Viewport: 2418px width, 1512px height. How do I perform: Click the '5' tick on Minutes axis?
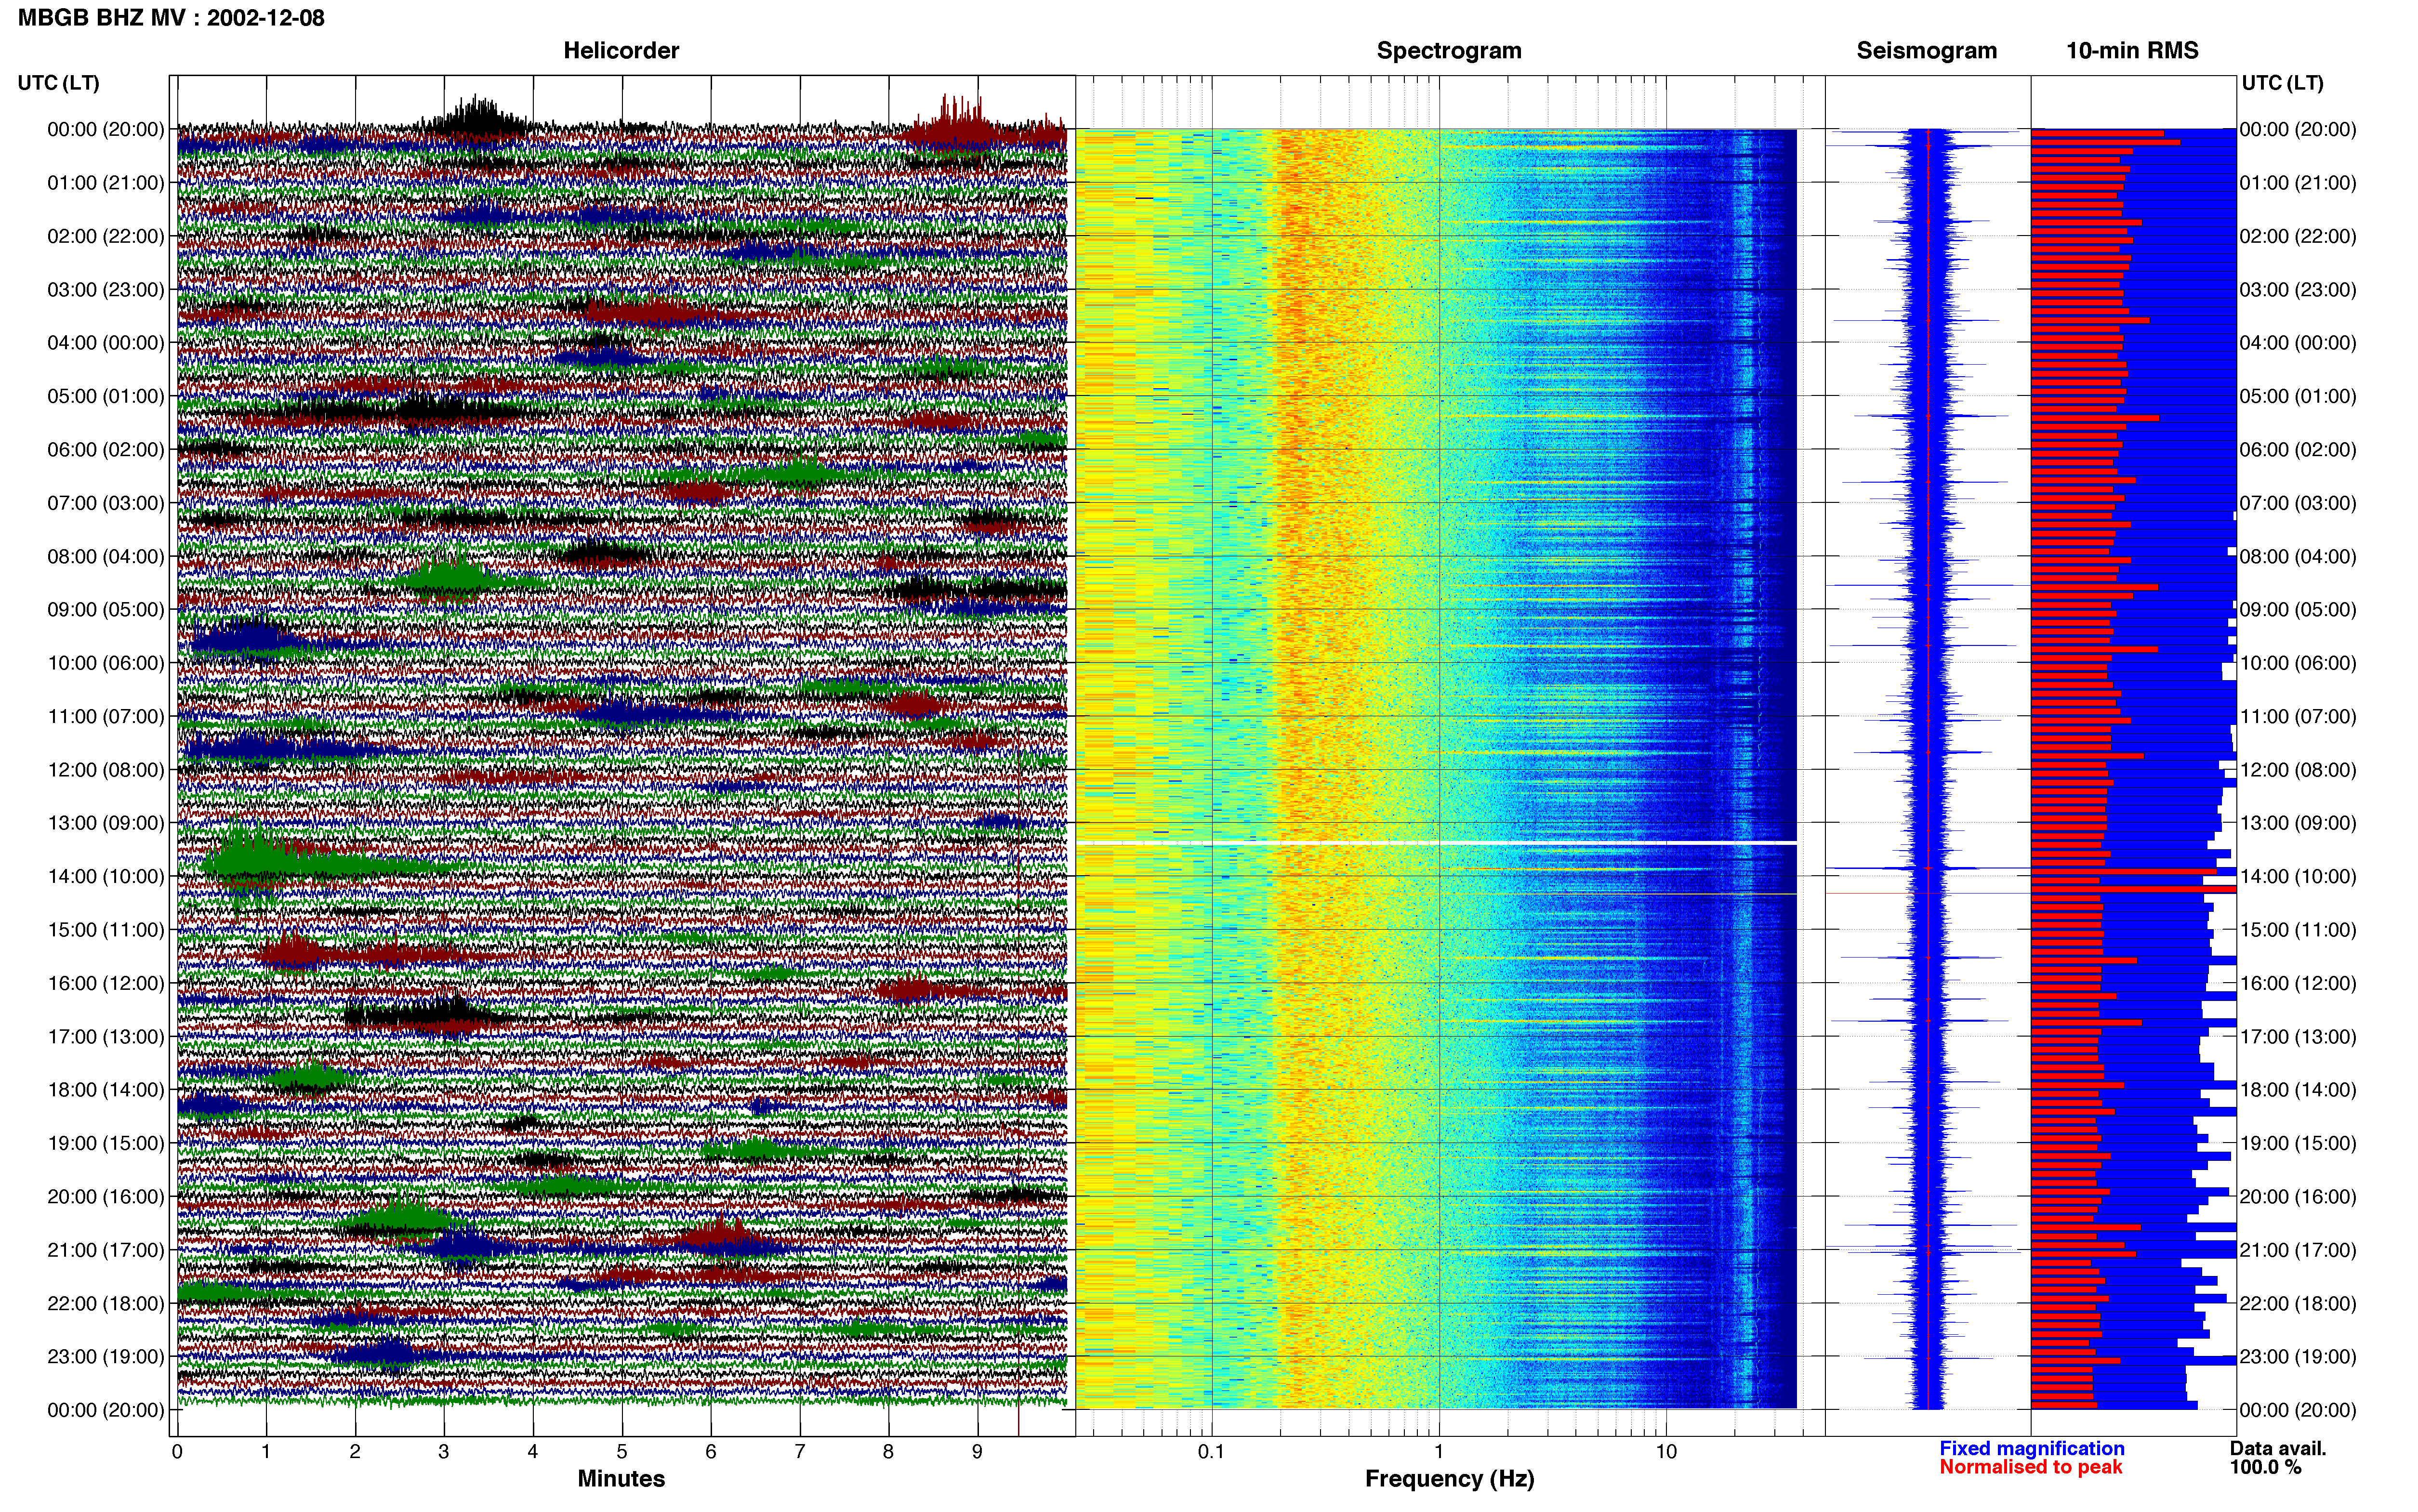(x=622, y=1452)
